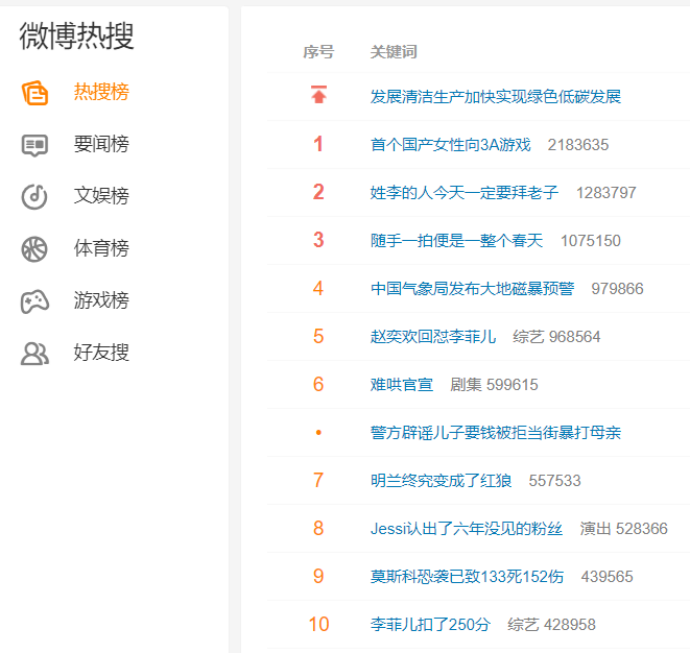The width and height of the screenshot is (690, 653).
Task: Click the heat count 557533
Action: tap(555, 481)
